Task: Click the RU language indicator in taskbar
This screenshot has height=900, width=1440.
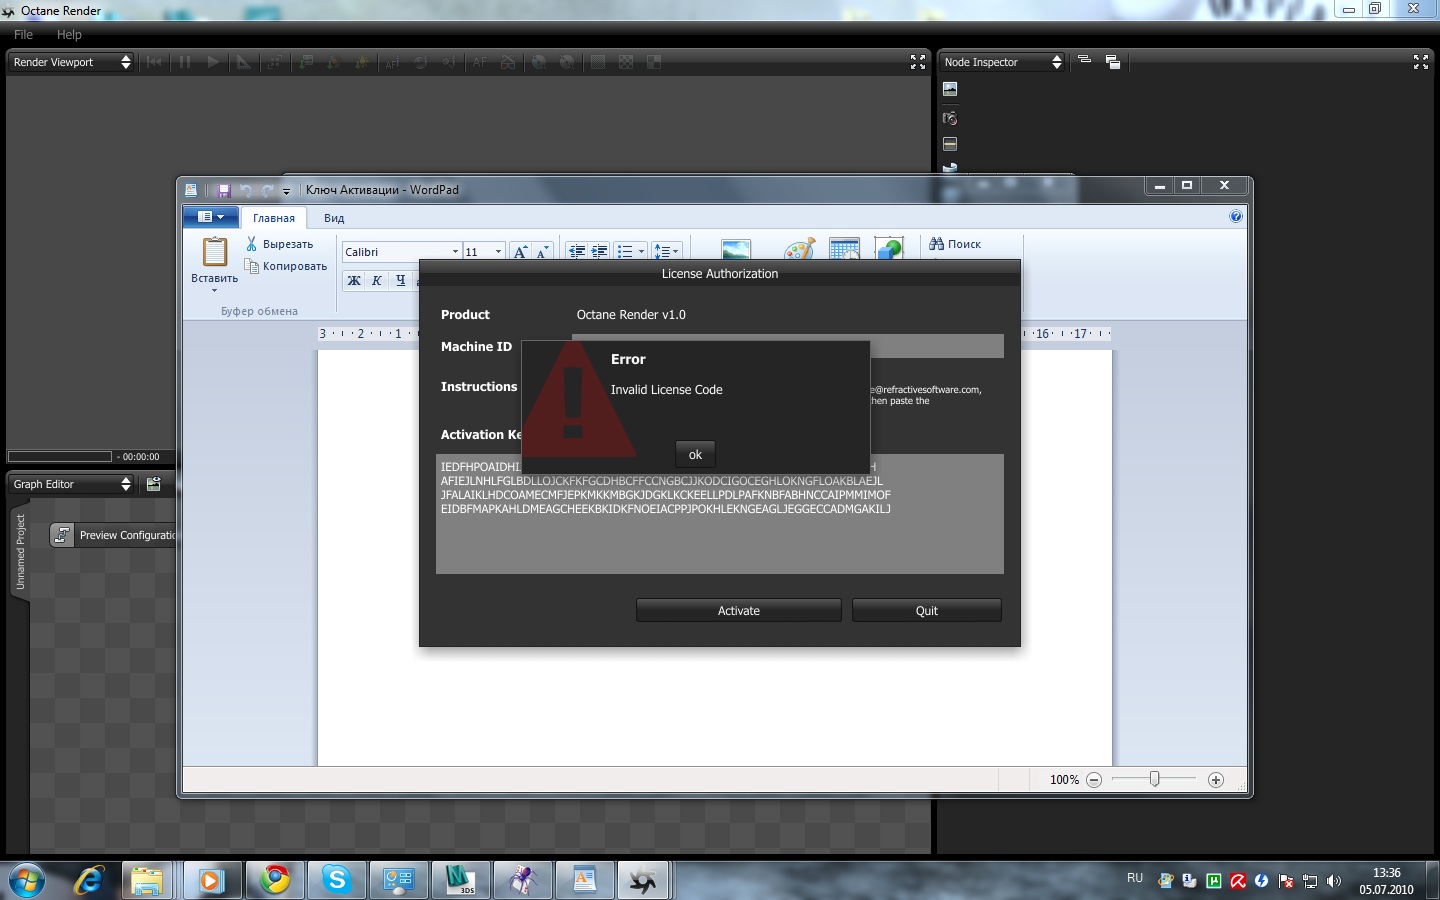Action: [1135, 878]
